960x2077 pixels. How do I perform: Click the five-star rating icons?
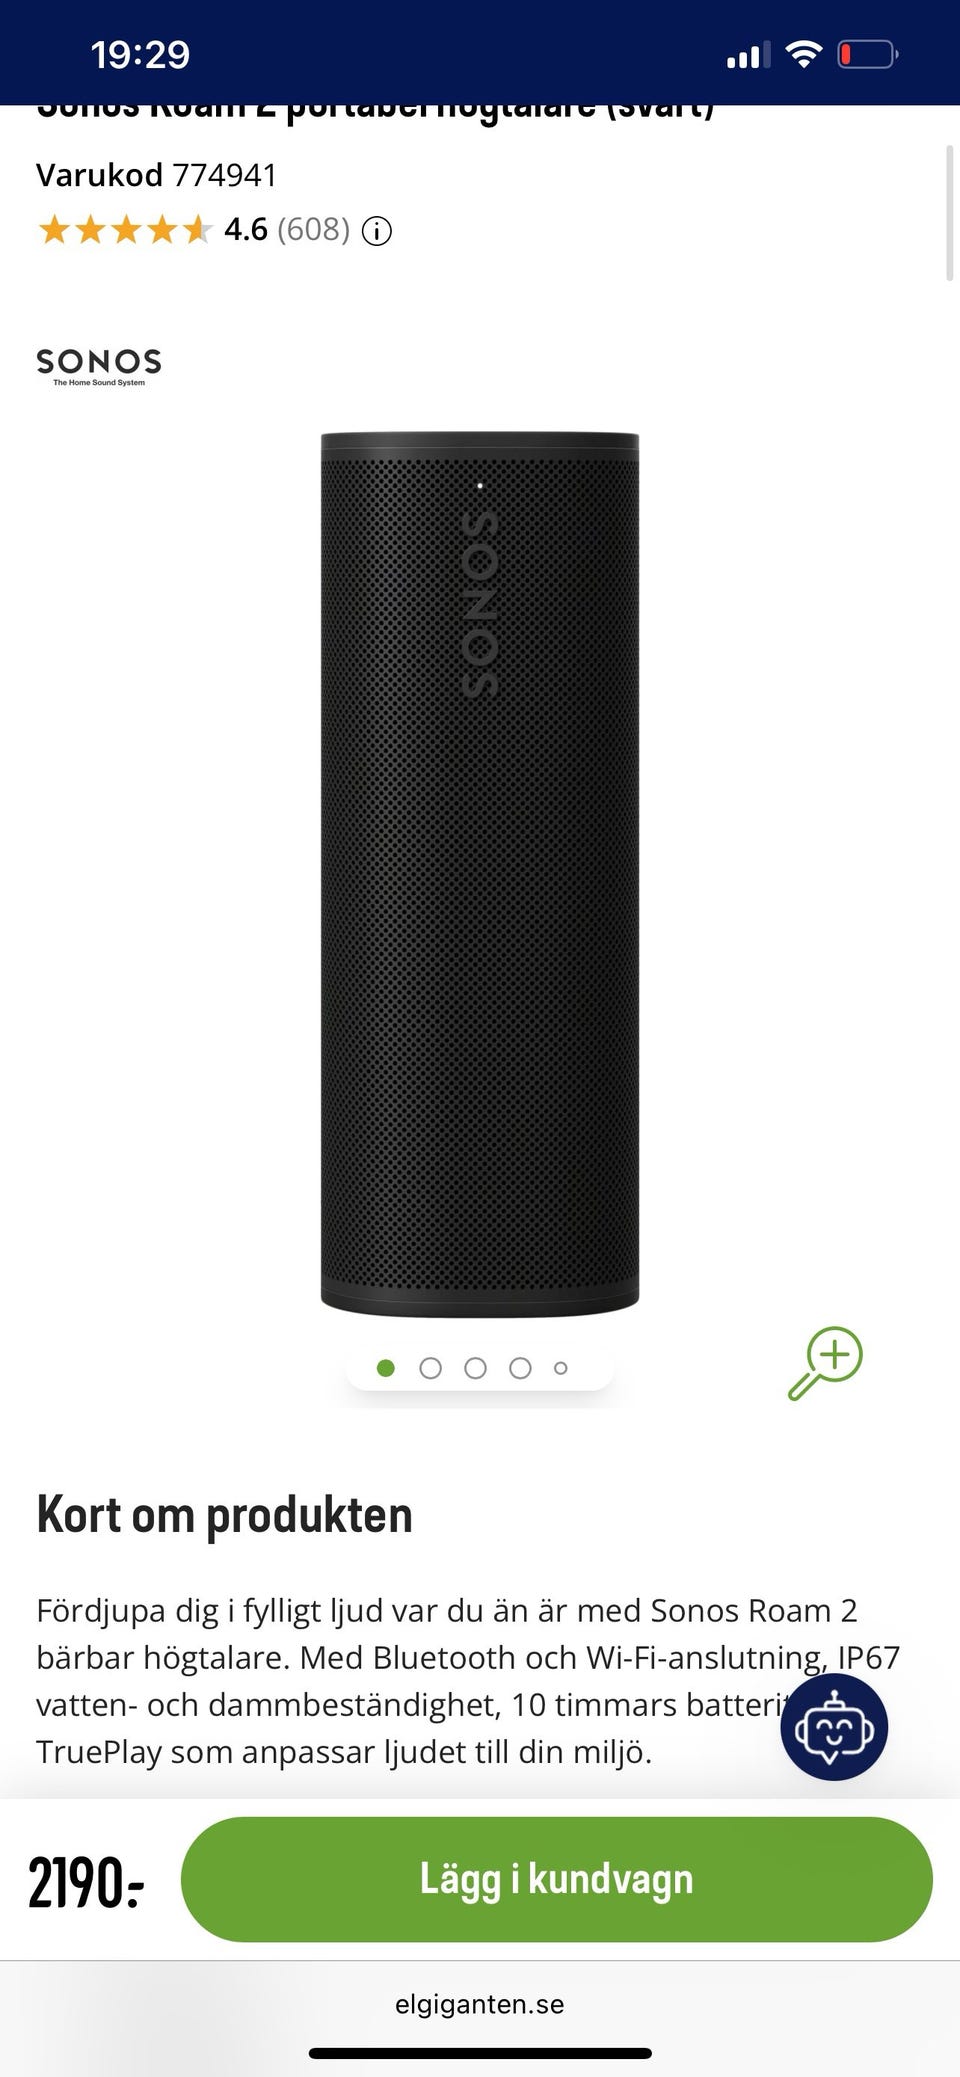pos(125,230)
